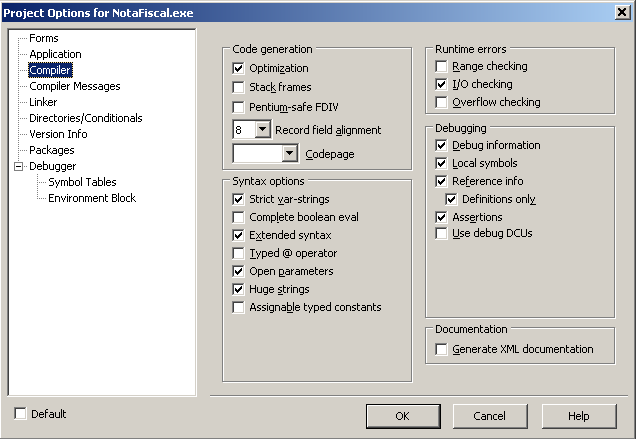Open Record field alignment dropdown
The height and width of the screenshot is (439, 636).
pos(263,130)
